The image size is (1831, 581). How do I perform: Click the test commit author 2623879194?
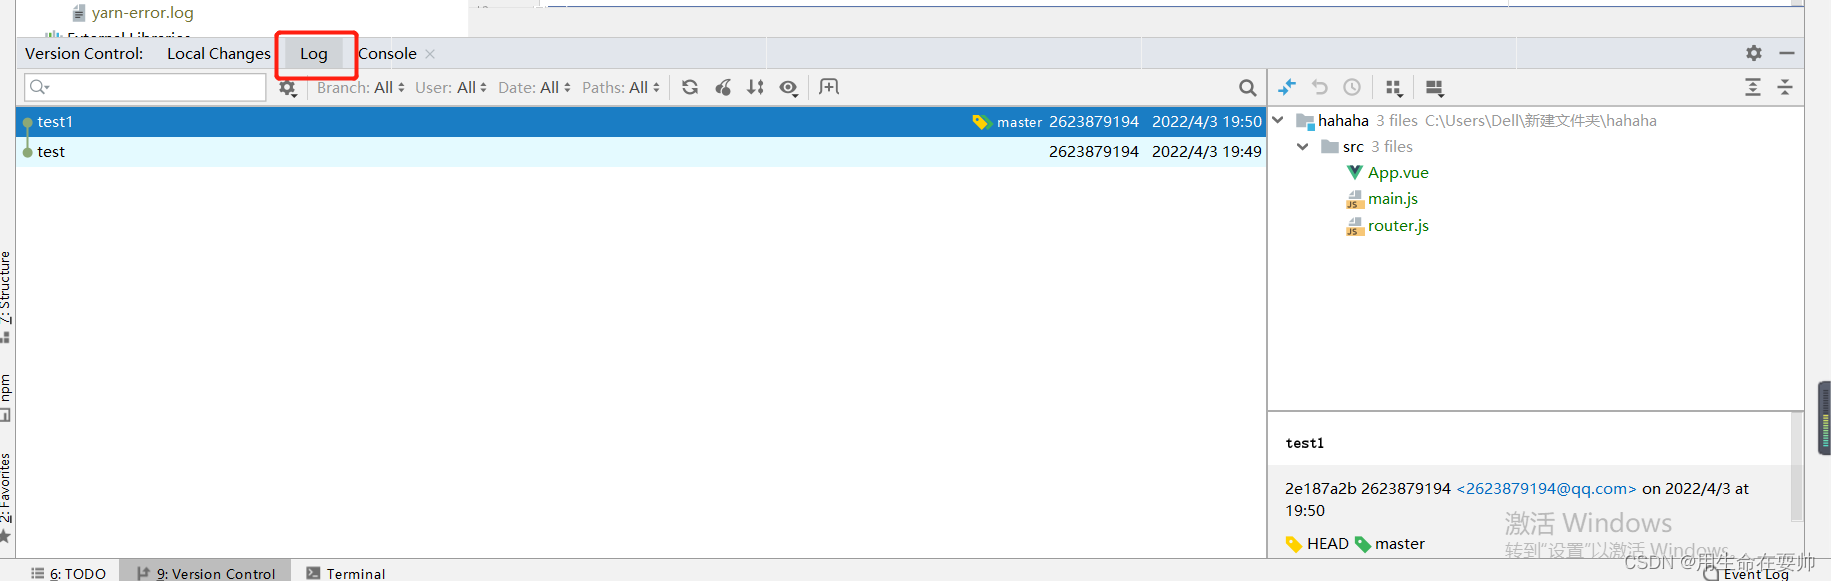(x=1094, y=152)
